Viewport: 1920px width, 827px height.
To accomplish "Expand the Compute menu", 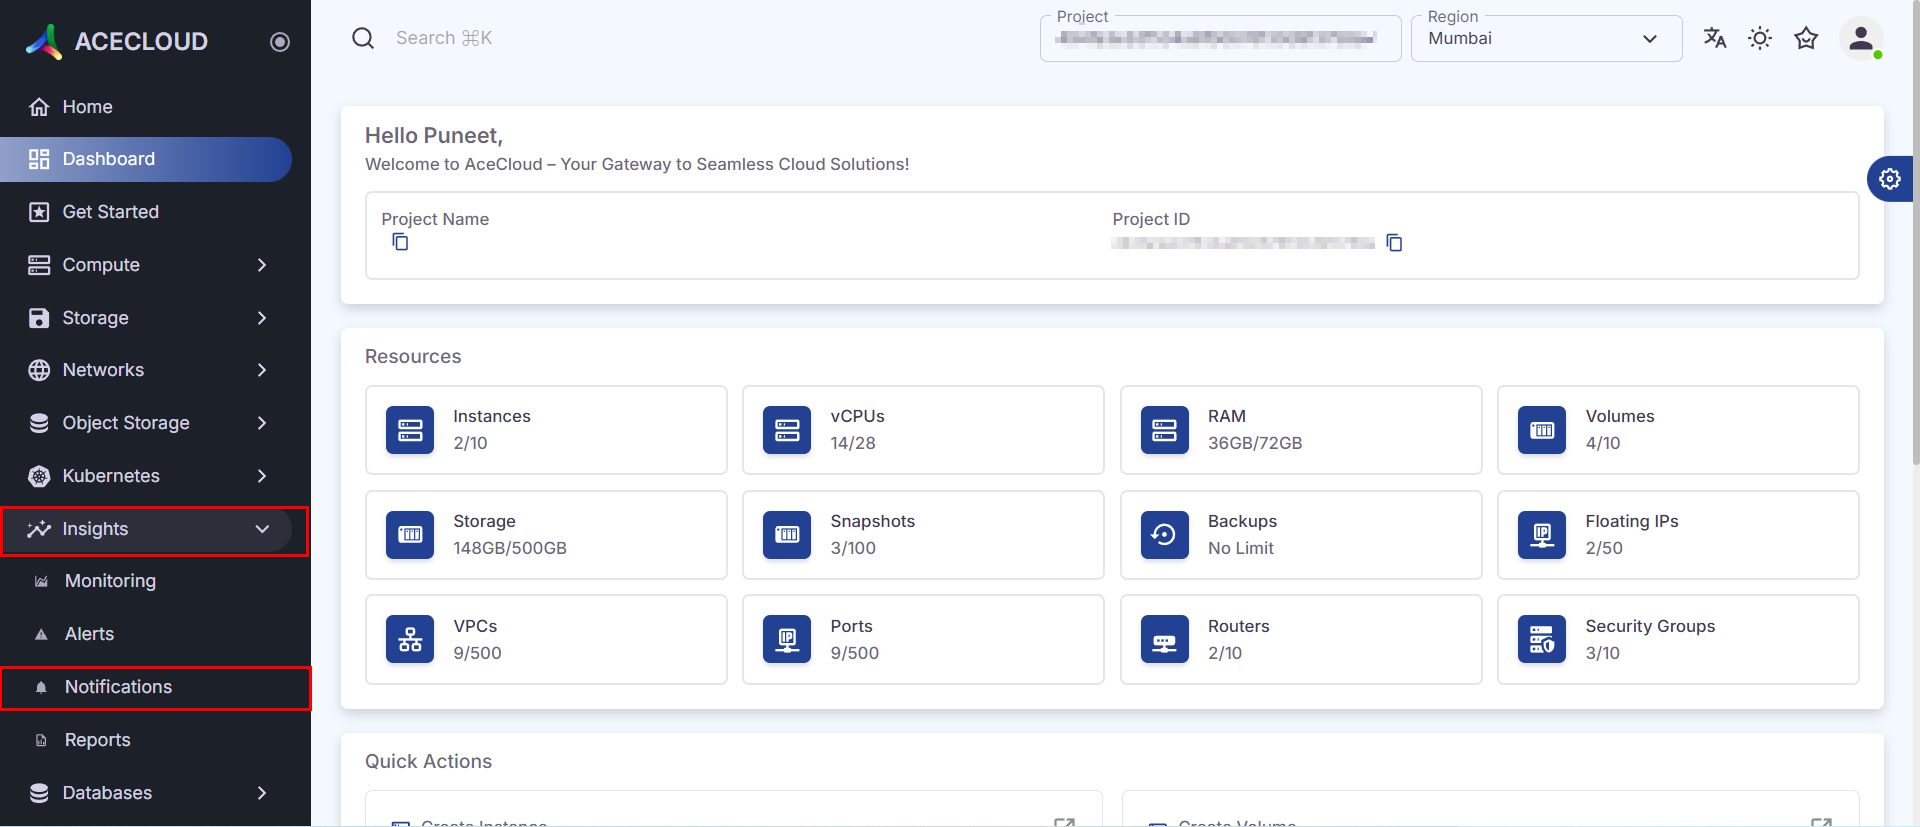I will point(150,265).
